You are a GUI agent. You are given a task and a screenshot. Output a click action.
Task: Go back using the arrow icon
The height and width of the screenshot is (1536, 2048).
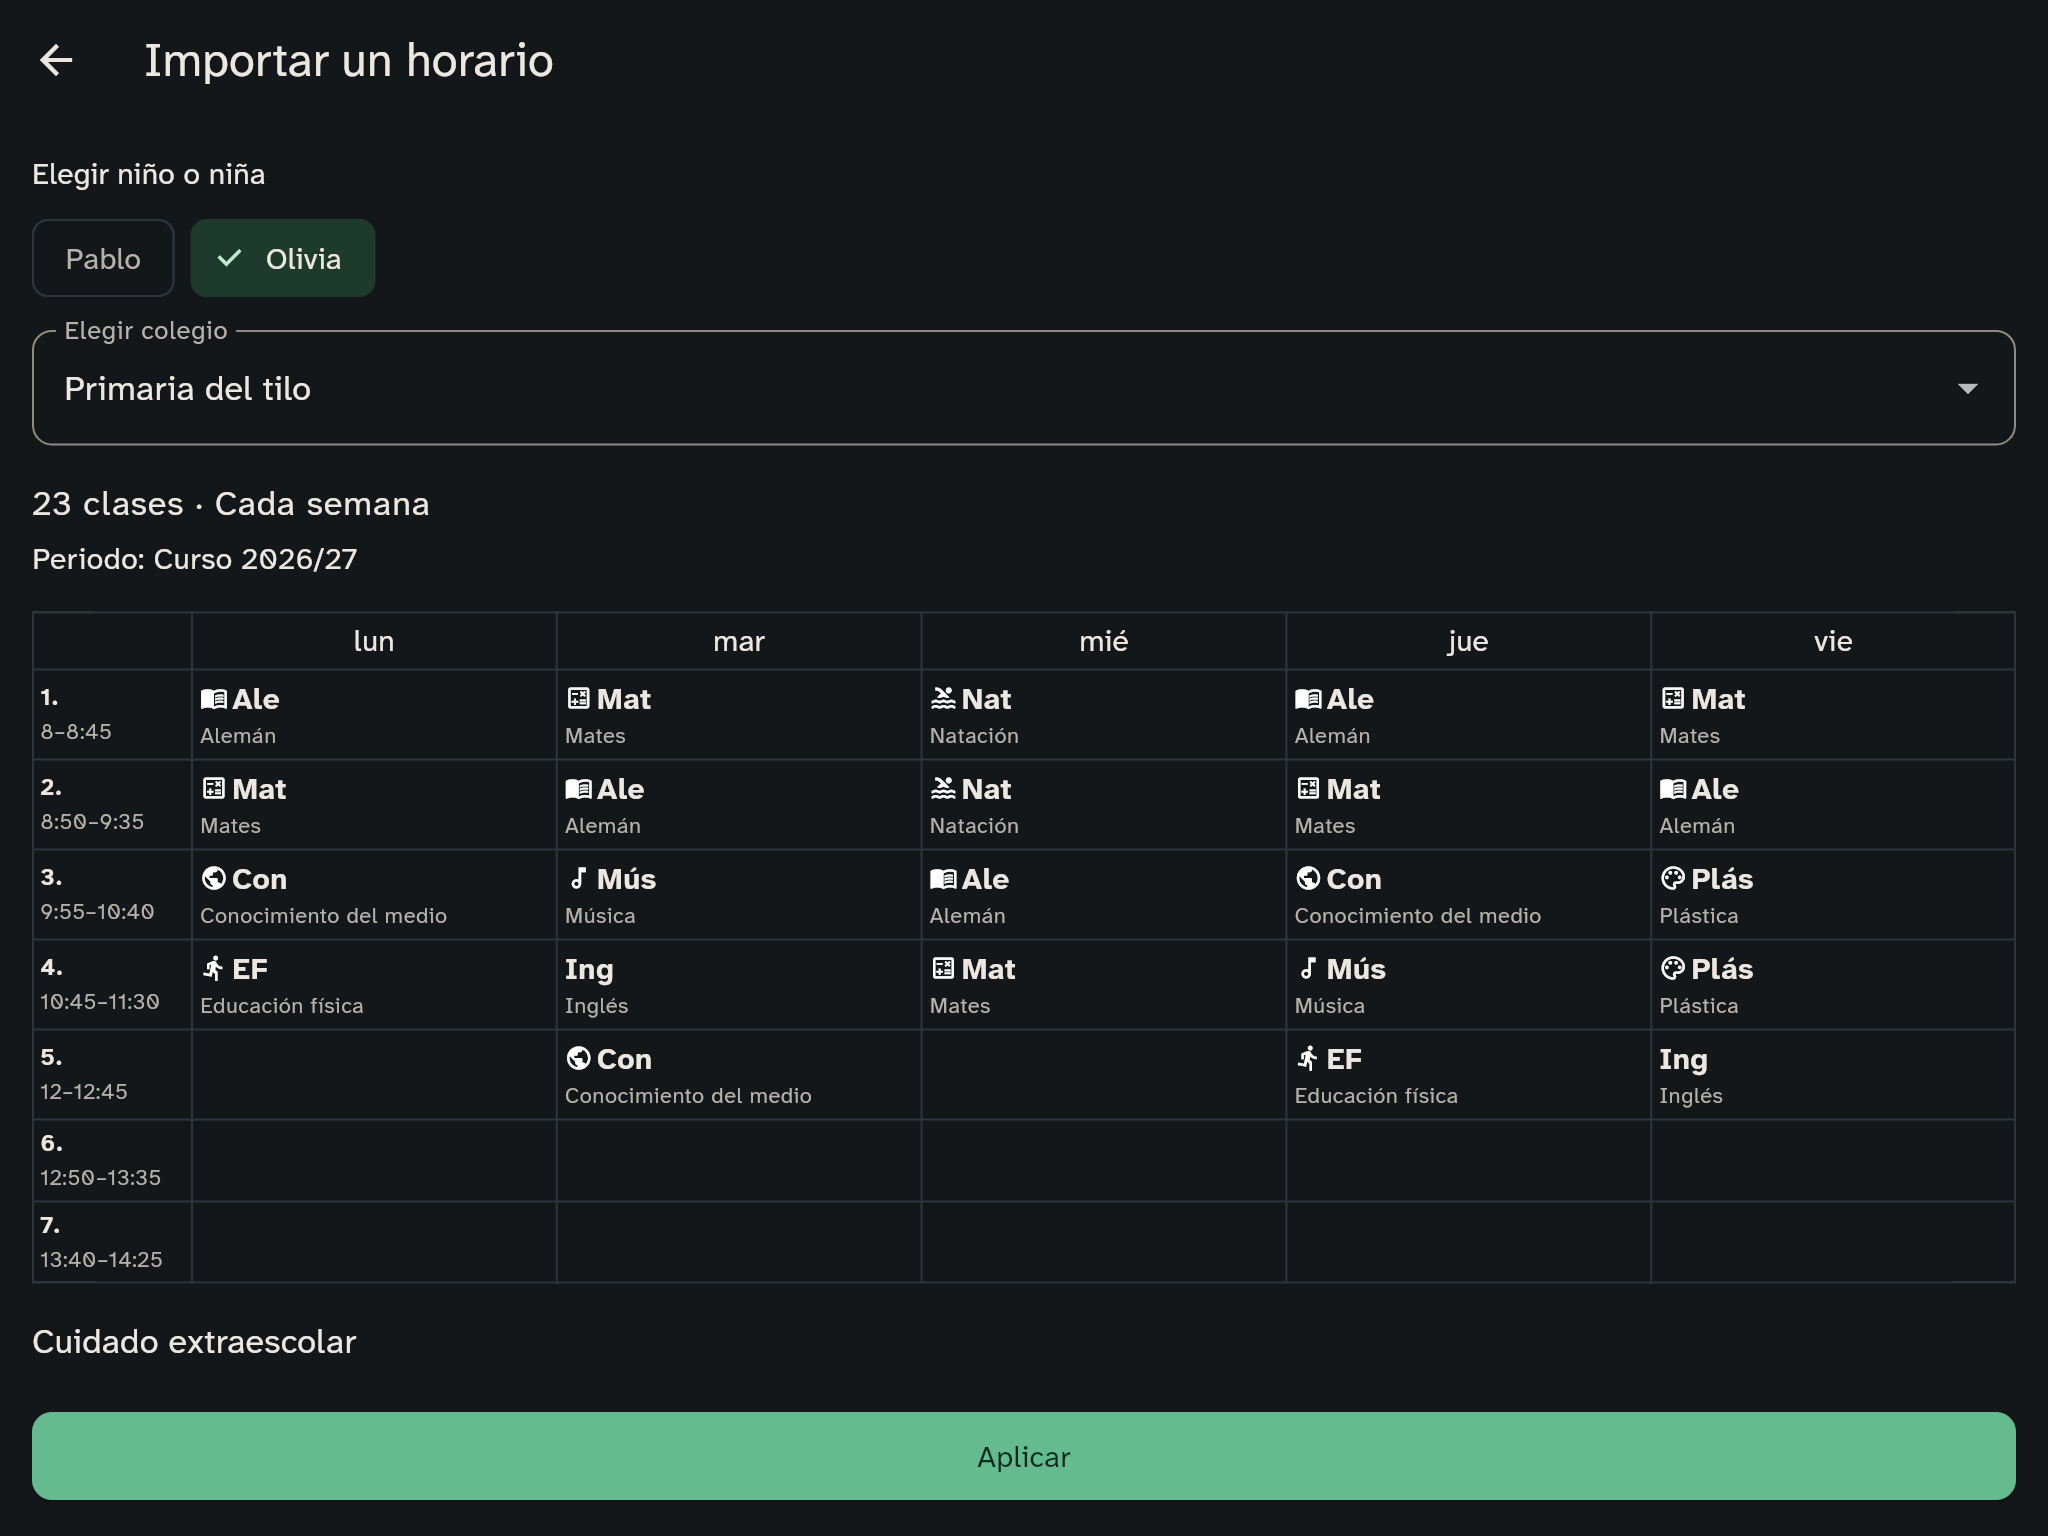point(56,60)
